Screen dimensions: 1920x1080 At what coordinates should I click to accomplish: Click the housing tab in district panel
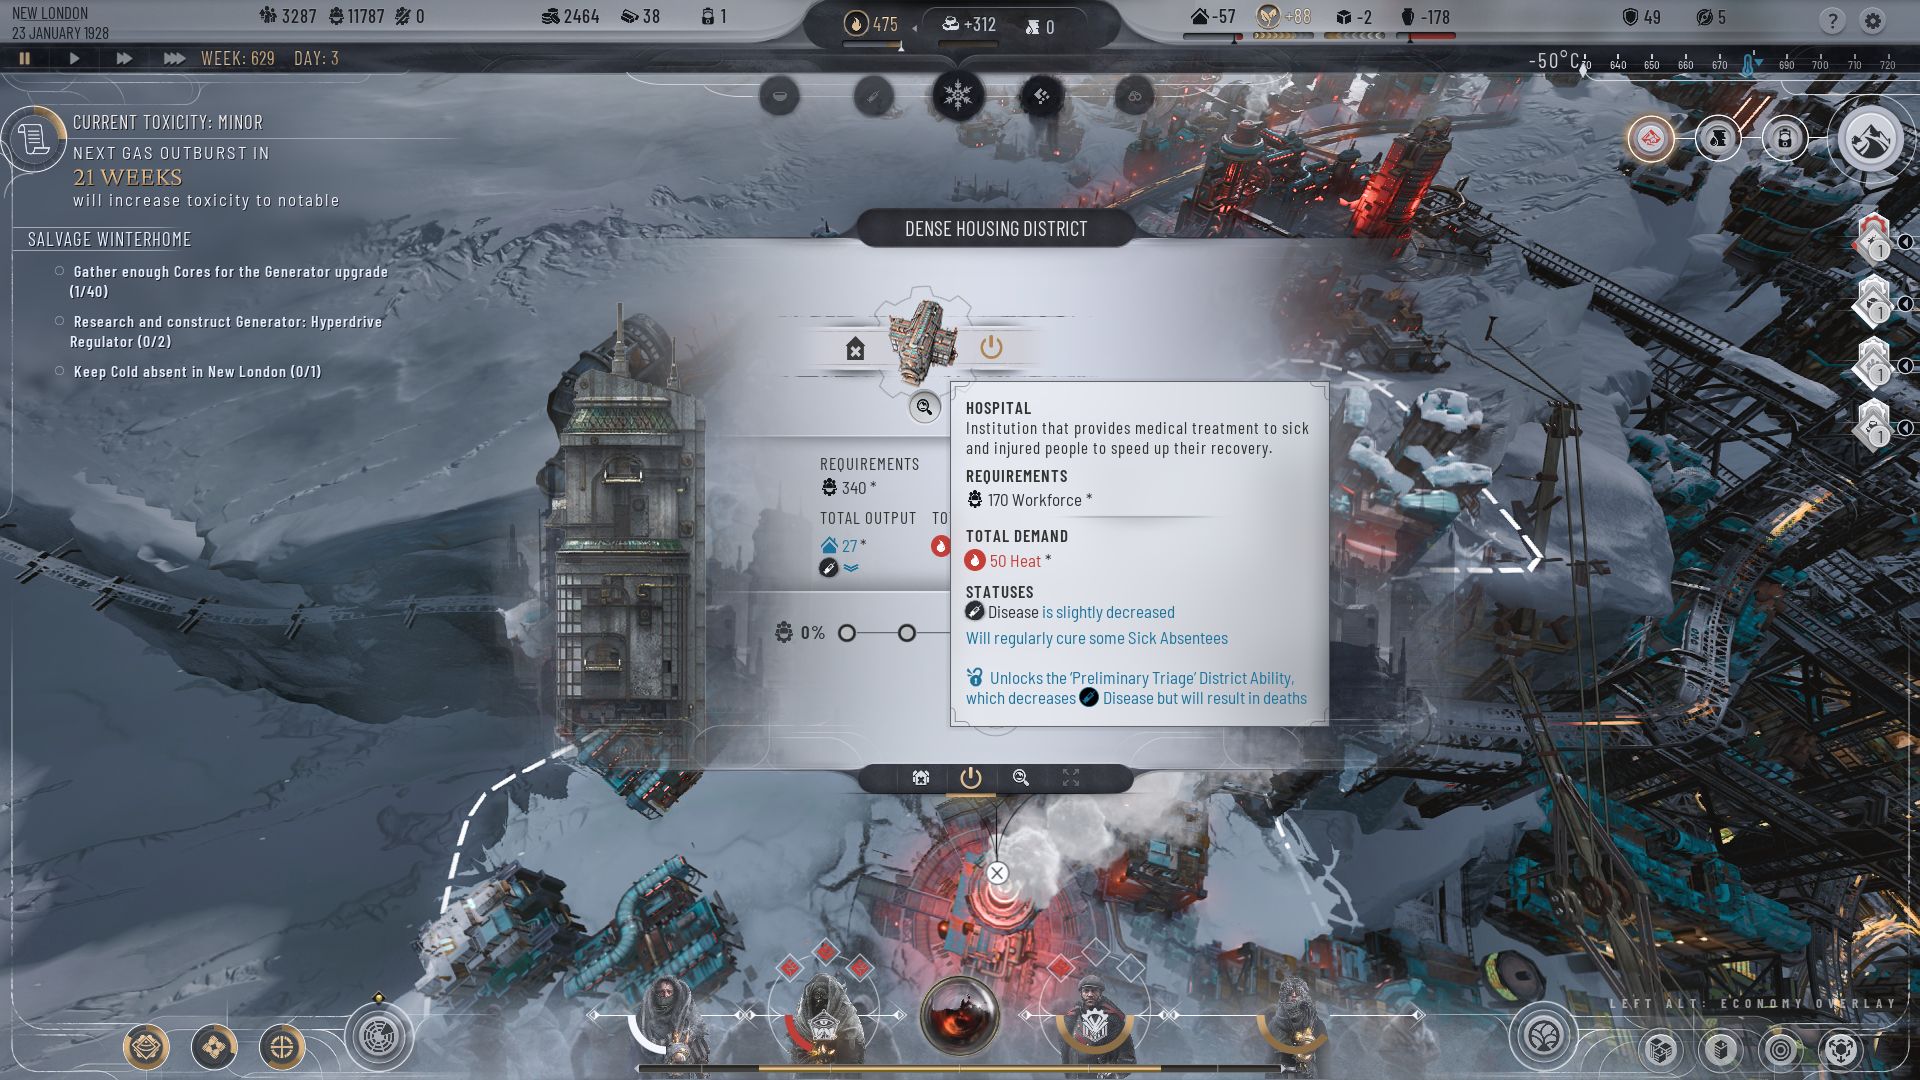[853, 348]
